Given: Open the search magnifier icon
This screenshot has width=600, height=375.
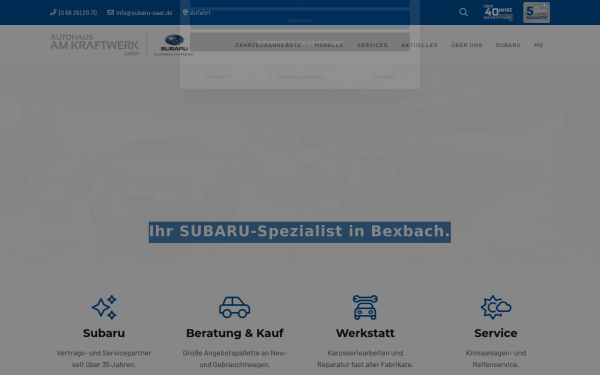Looking at the screenshot, I should [463, 12].
